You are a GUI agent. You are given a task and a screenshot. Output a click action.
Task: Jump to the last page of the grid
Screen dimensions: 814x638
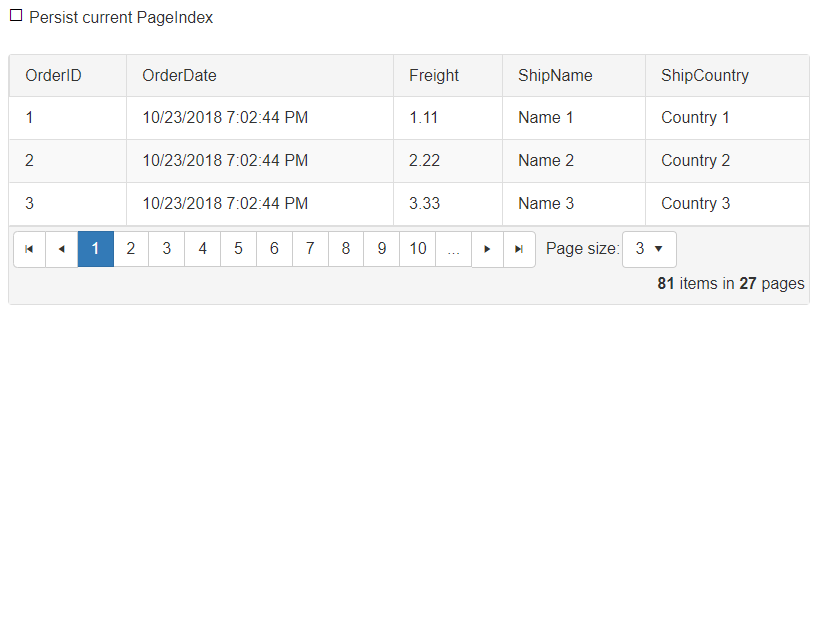519,249
